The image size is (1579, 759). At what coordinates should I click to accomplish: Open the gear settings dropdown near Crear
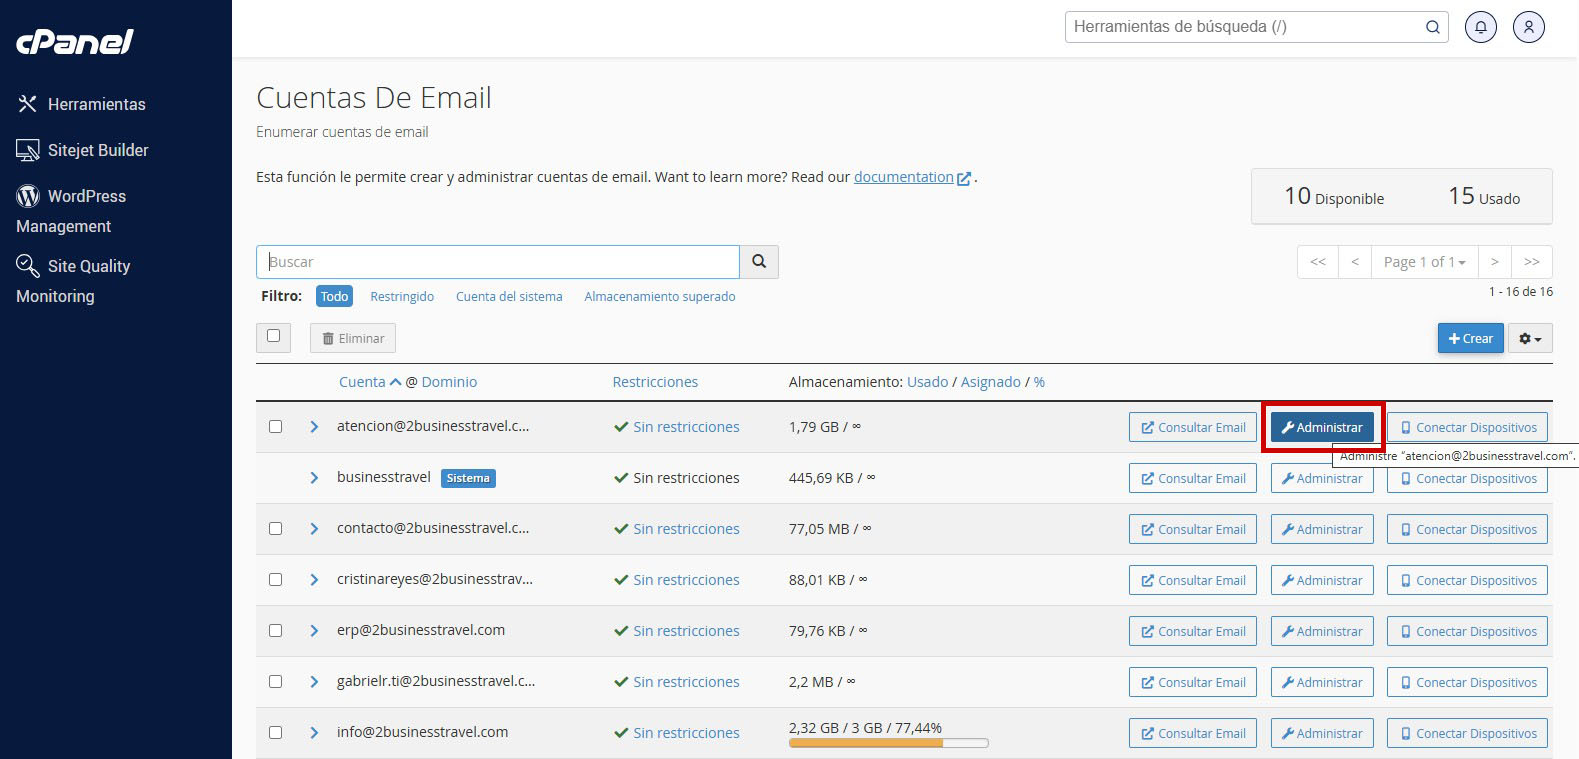coord(1530,339)
